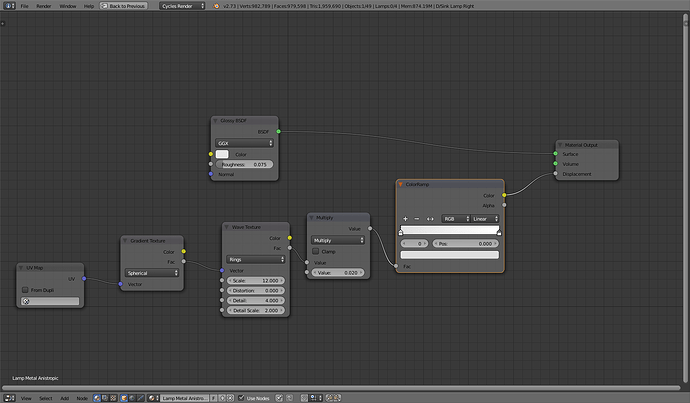Flip the ColorRamp with arrows icon

(430, 219)
